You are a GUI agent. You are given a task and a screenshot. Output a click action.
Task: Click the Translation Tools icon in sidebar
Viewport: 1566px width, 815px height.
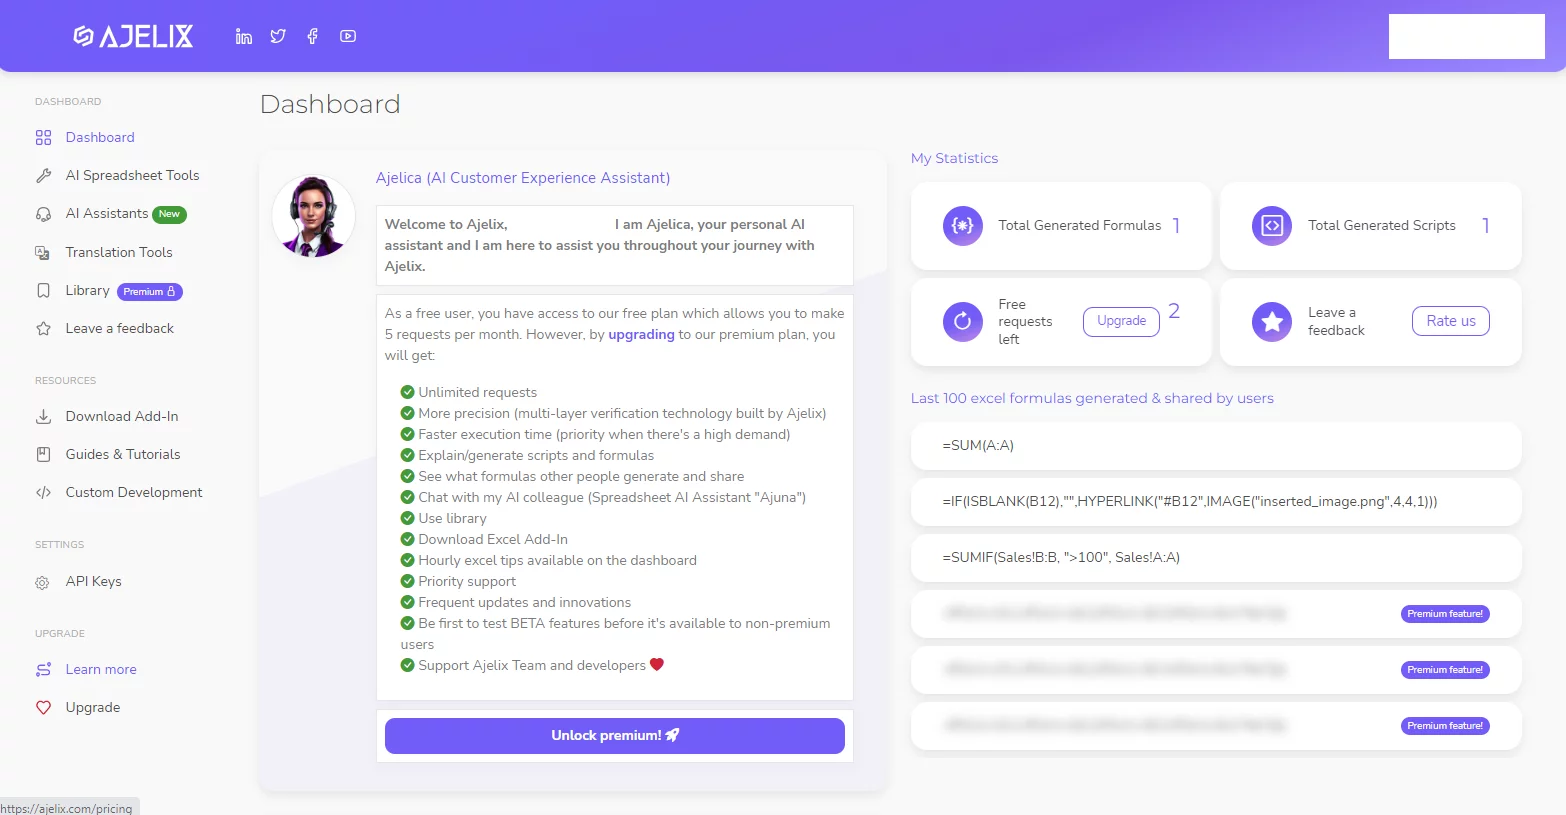click(x=43, y=252)
